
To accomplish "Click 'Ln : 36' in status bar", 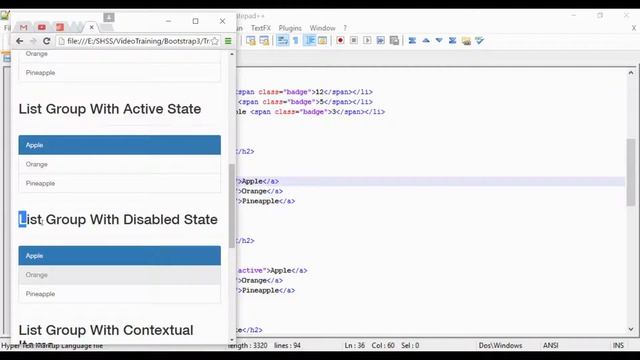I will click(x=355, y=345).
